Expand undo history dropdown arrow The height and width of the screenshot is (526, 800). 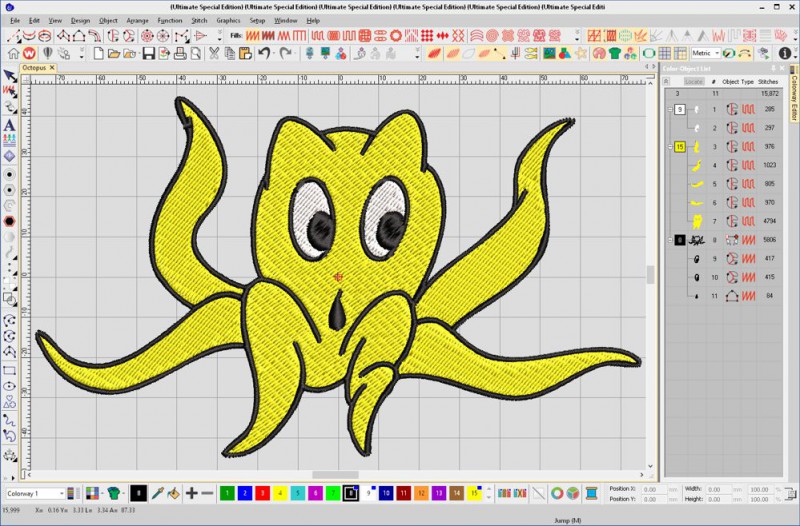click(273, 53)
